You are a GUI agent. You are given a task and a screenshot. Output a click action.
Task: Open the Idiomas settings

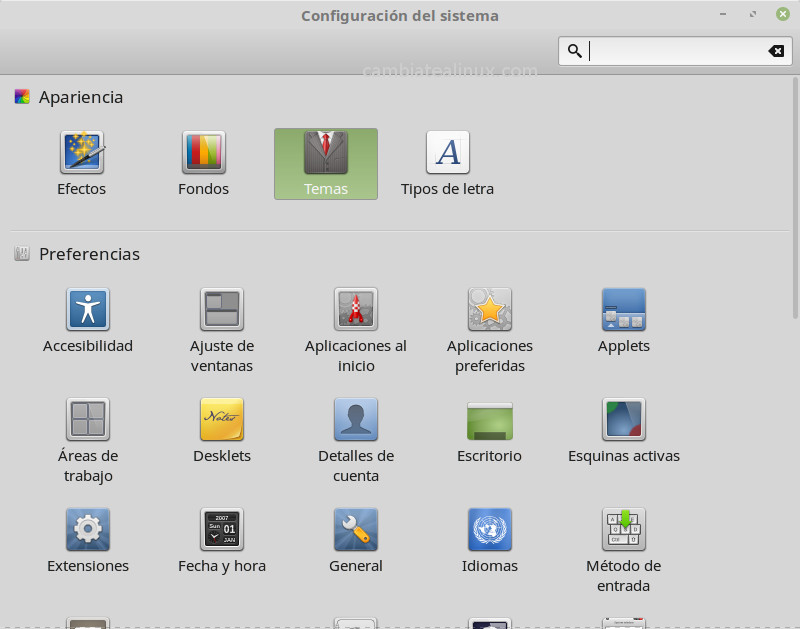[489, 538]
